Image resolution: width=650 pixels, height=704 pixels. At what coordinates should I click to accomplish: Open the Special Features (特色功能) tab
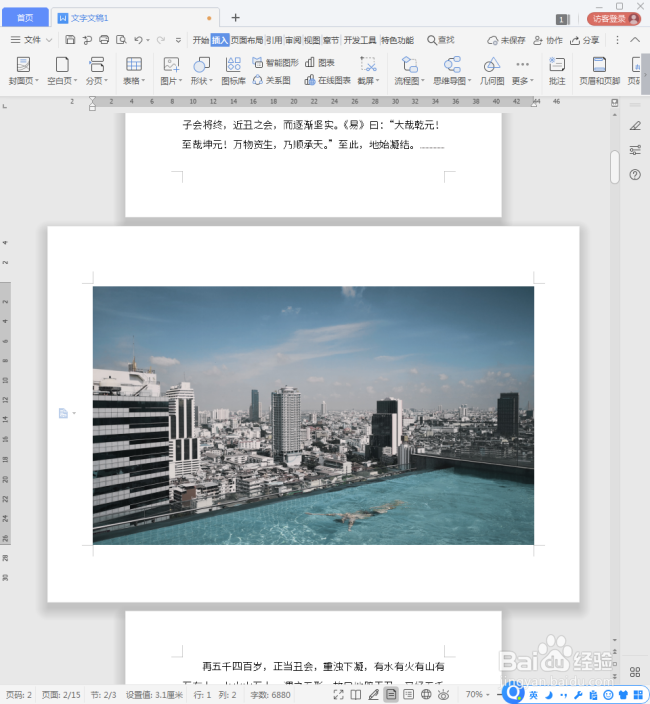pyautogui.click(x=397, y=40)
